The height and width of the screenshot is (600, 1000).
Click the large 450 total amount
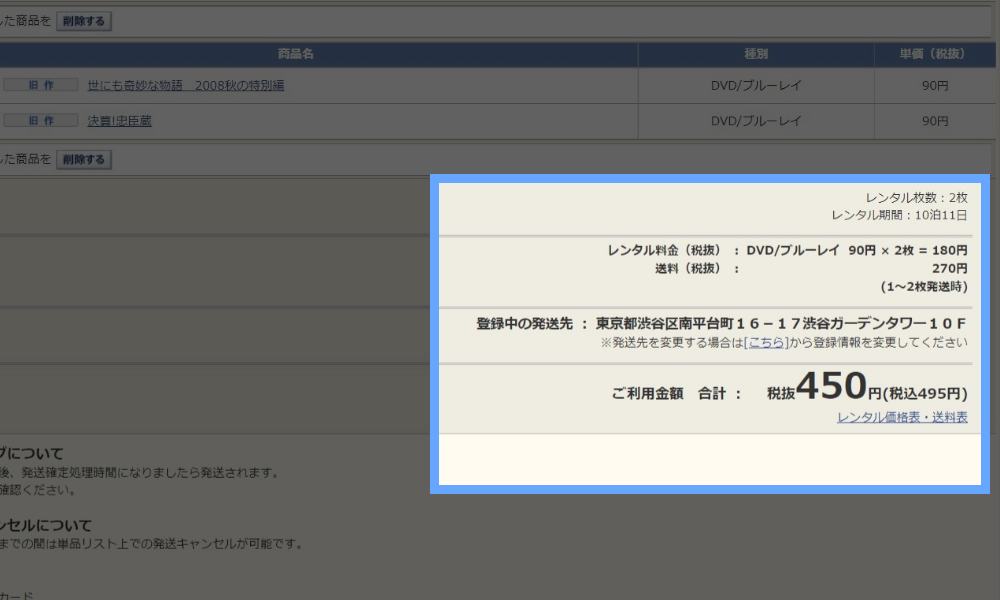(x=831, y=385)
